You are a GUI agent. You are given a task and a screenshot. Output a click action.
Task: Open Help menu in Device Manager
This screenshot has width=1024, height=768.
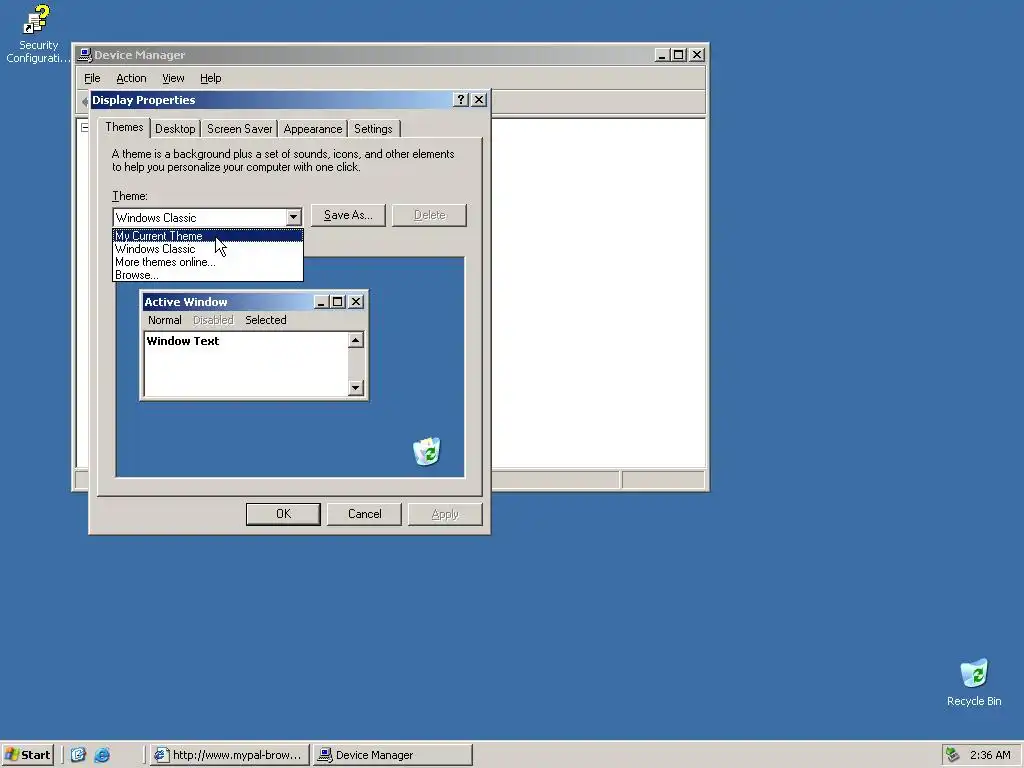click(x=210, y=78)
